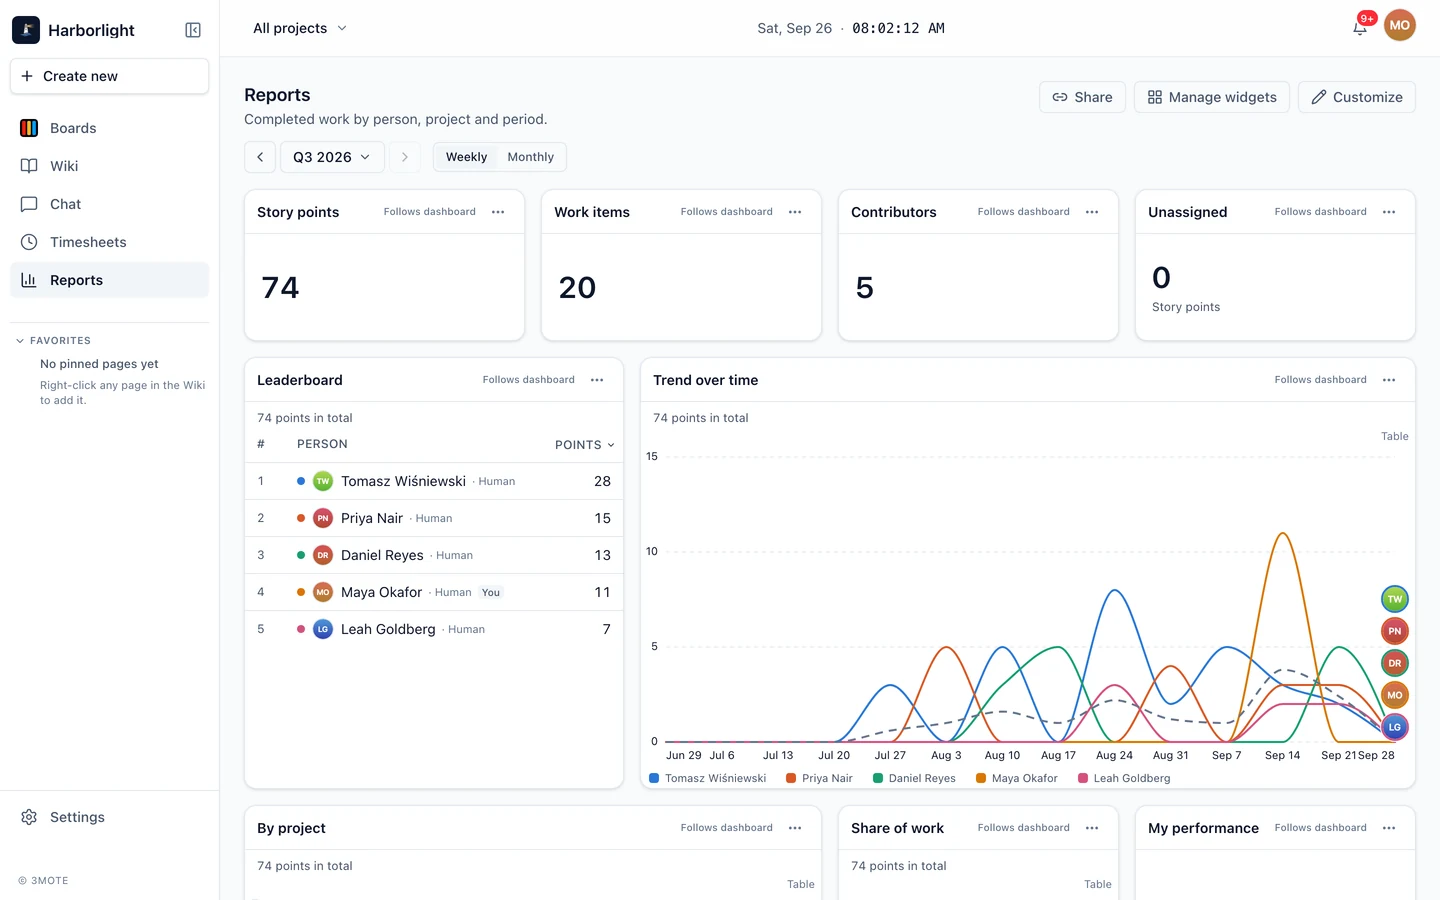Screen dimensions: 1440x900
Task: Open the notifications bell
Action: point(1360,27)
